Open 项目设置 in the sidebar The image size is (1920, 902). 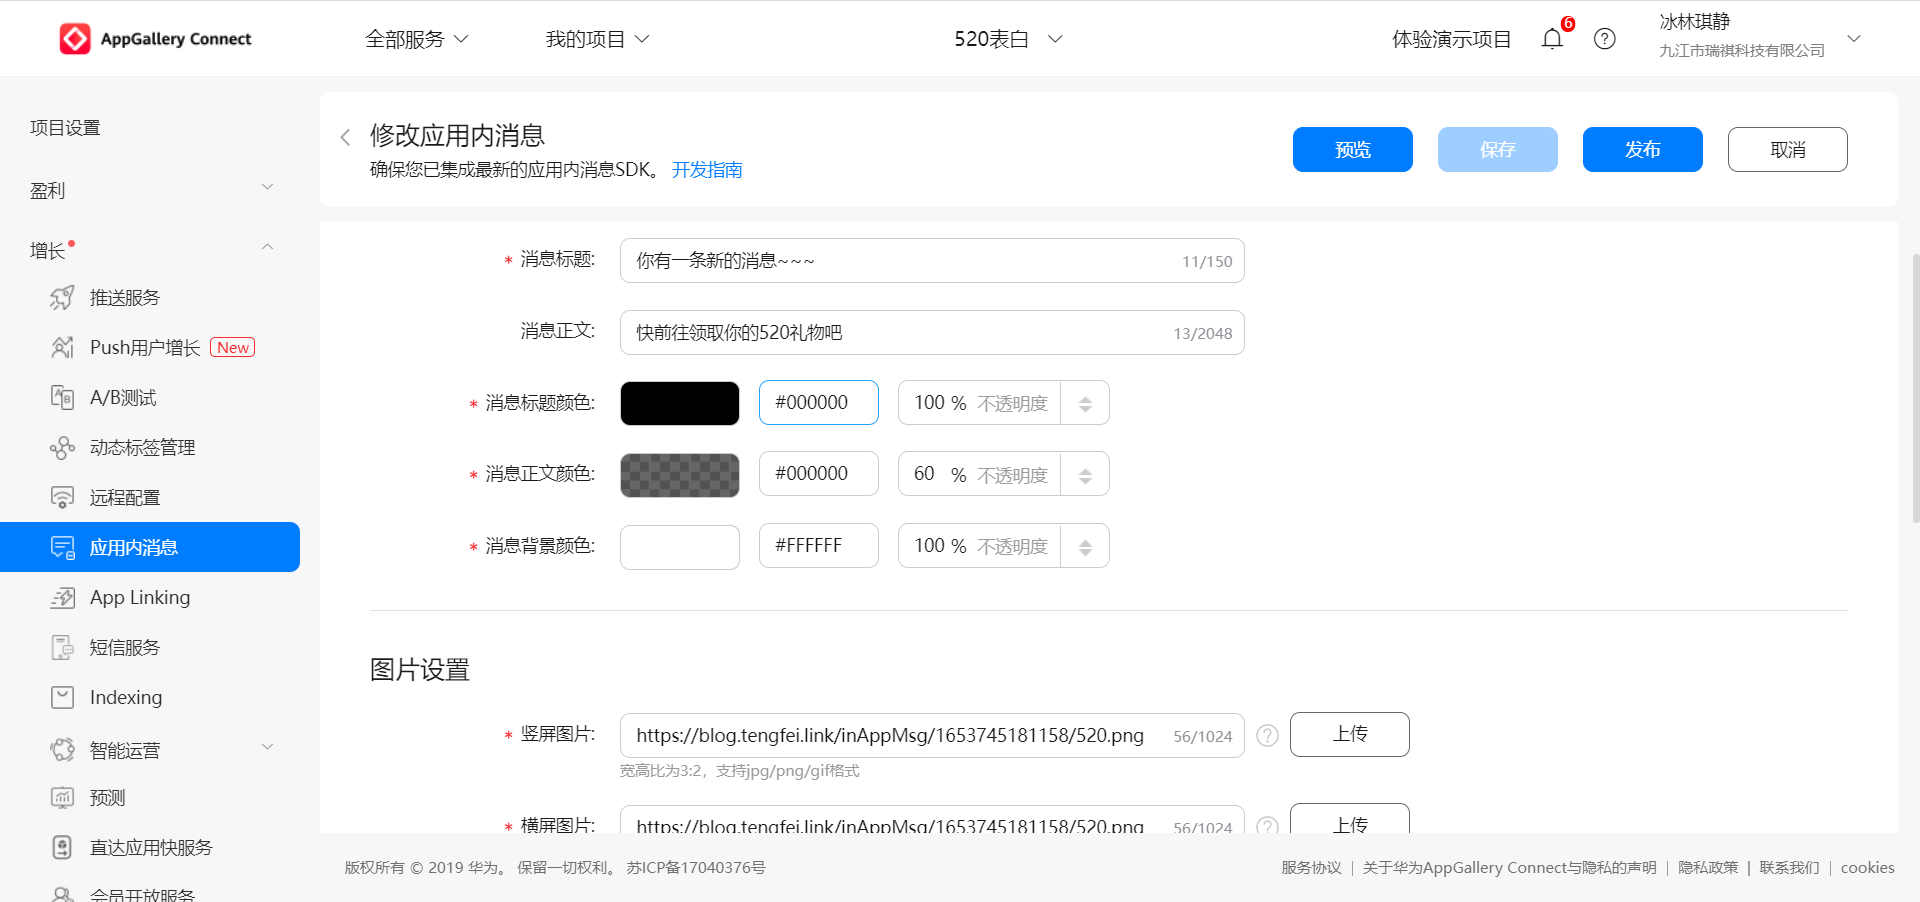pos(65,127)
